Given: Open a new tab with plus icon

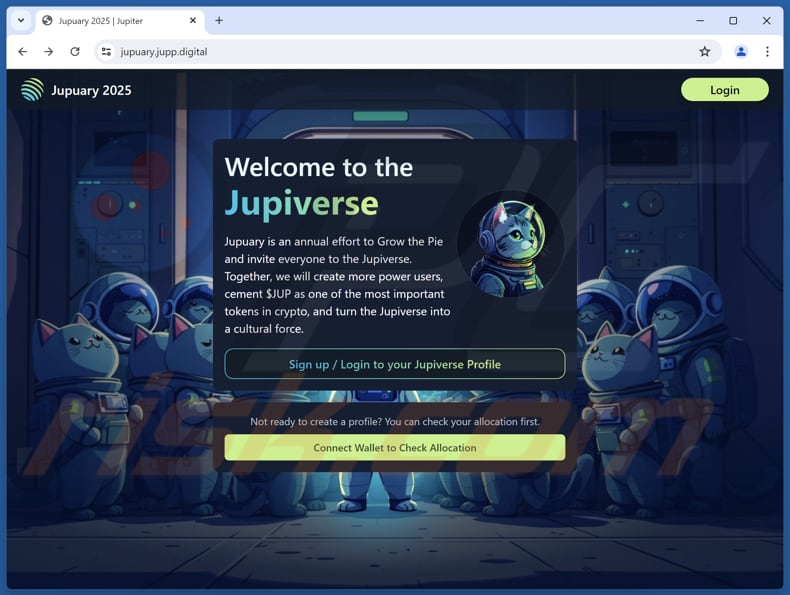Looking at the screenshot, I should pyautogui.click(x=219, y=21).
